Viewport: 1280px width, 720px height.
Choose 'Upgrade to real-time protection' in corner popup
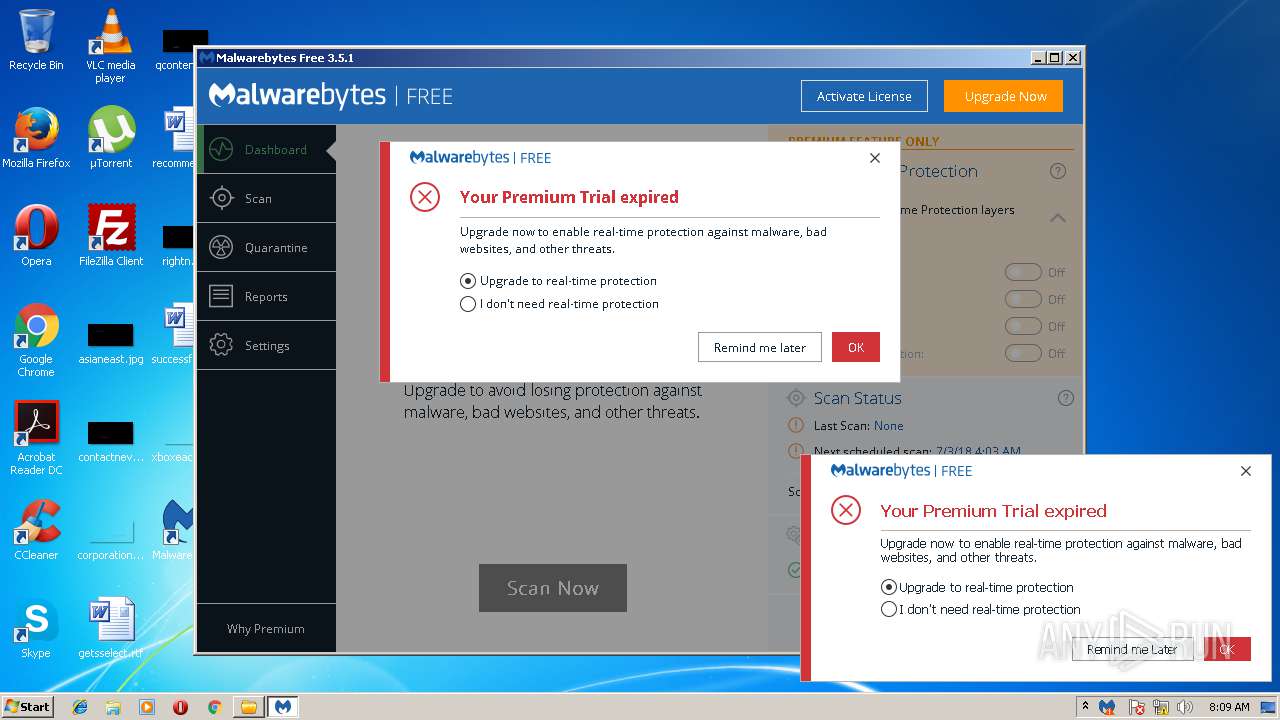click(x=977, y=587)
